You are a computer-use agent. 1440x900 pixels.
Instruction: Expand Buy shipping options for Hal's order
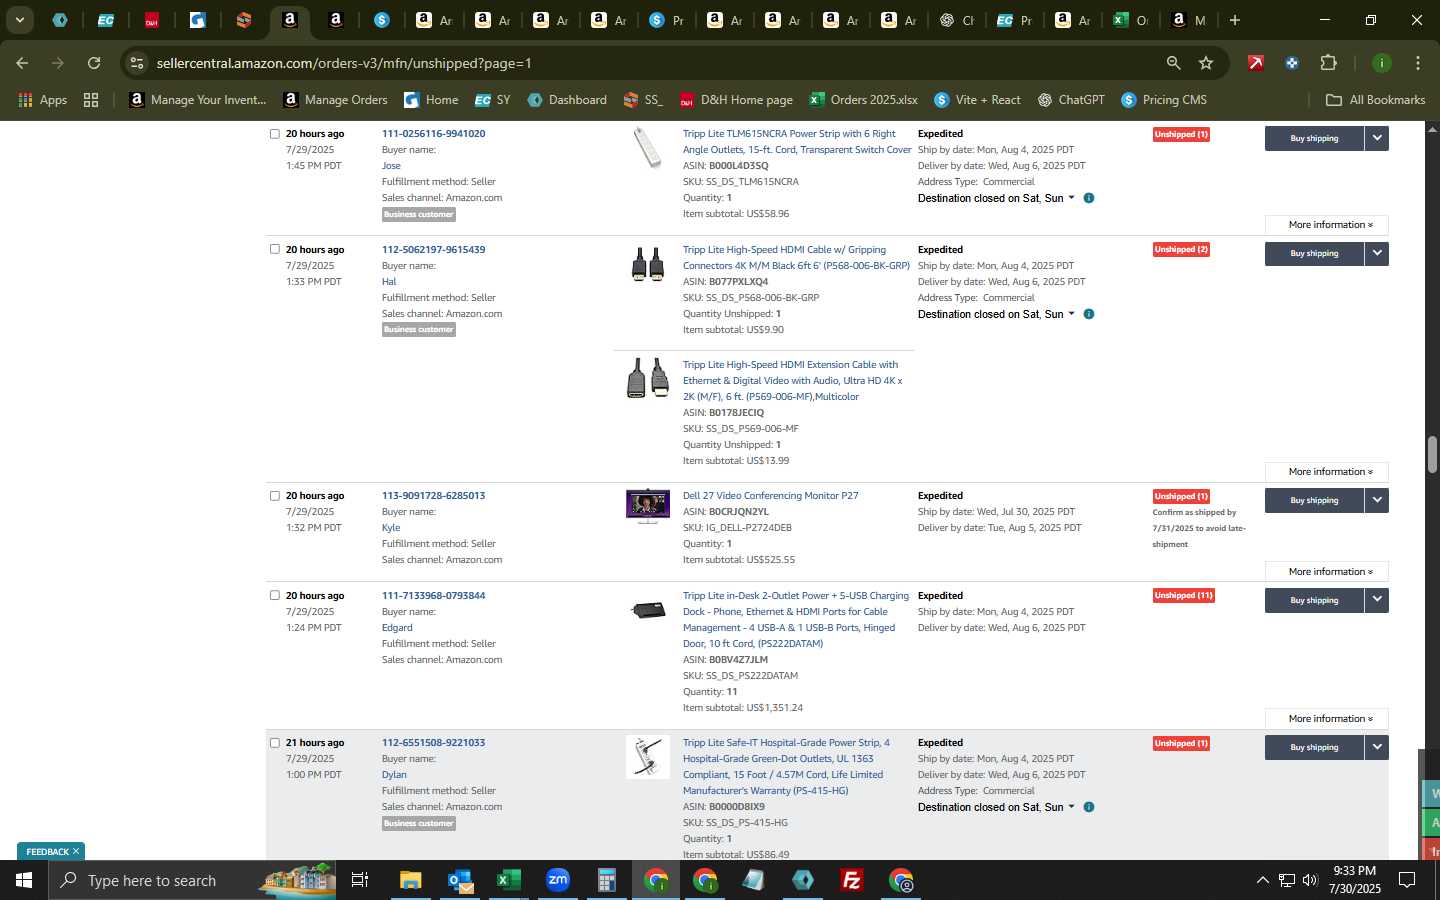(1377, 254)
